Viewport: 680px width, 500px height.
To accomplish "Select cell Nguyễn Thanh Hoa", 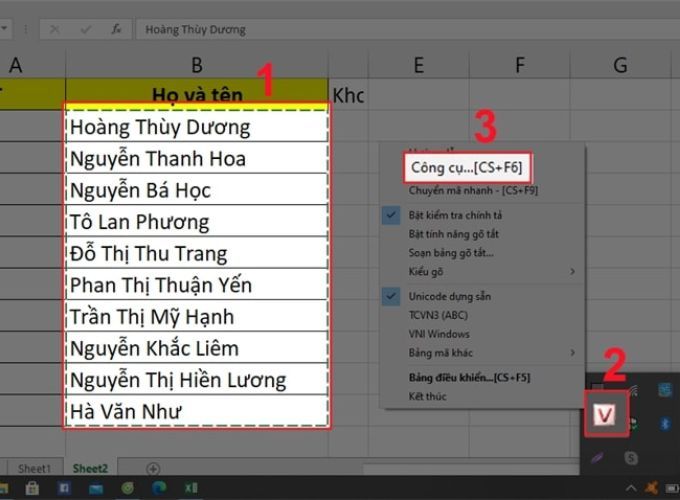I will click(197, 158).
